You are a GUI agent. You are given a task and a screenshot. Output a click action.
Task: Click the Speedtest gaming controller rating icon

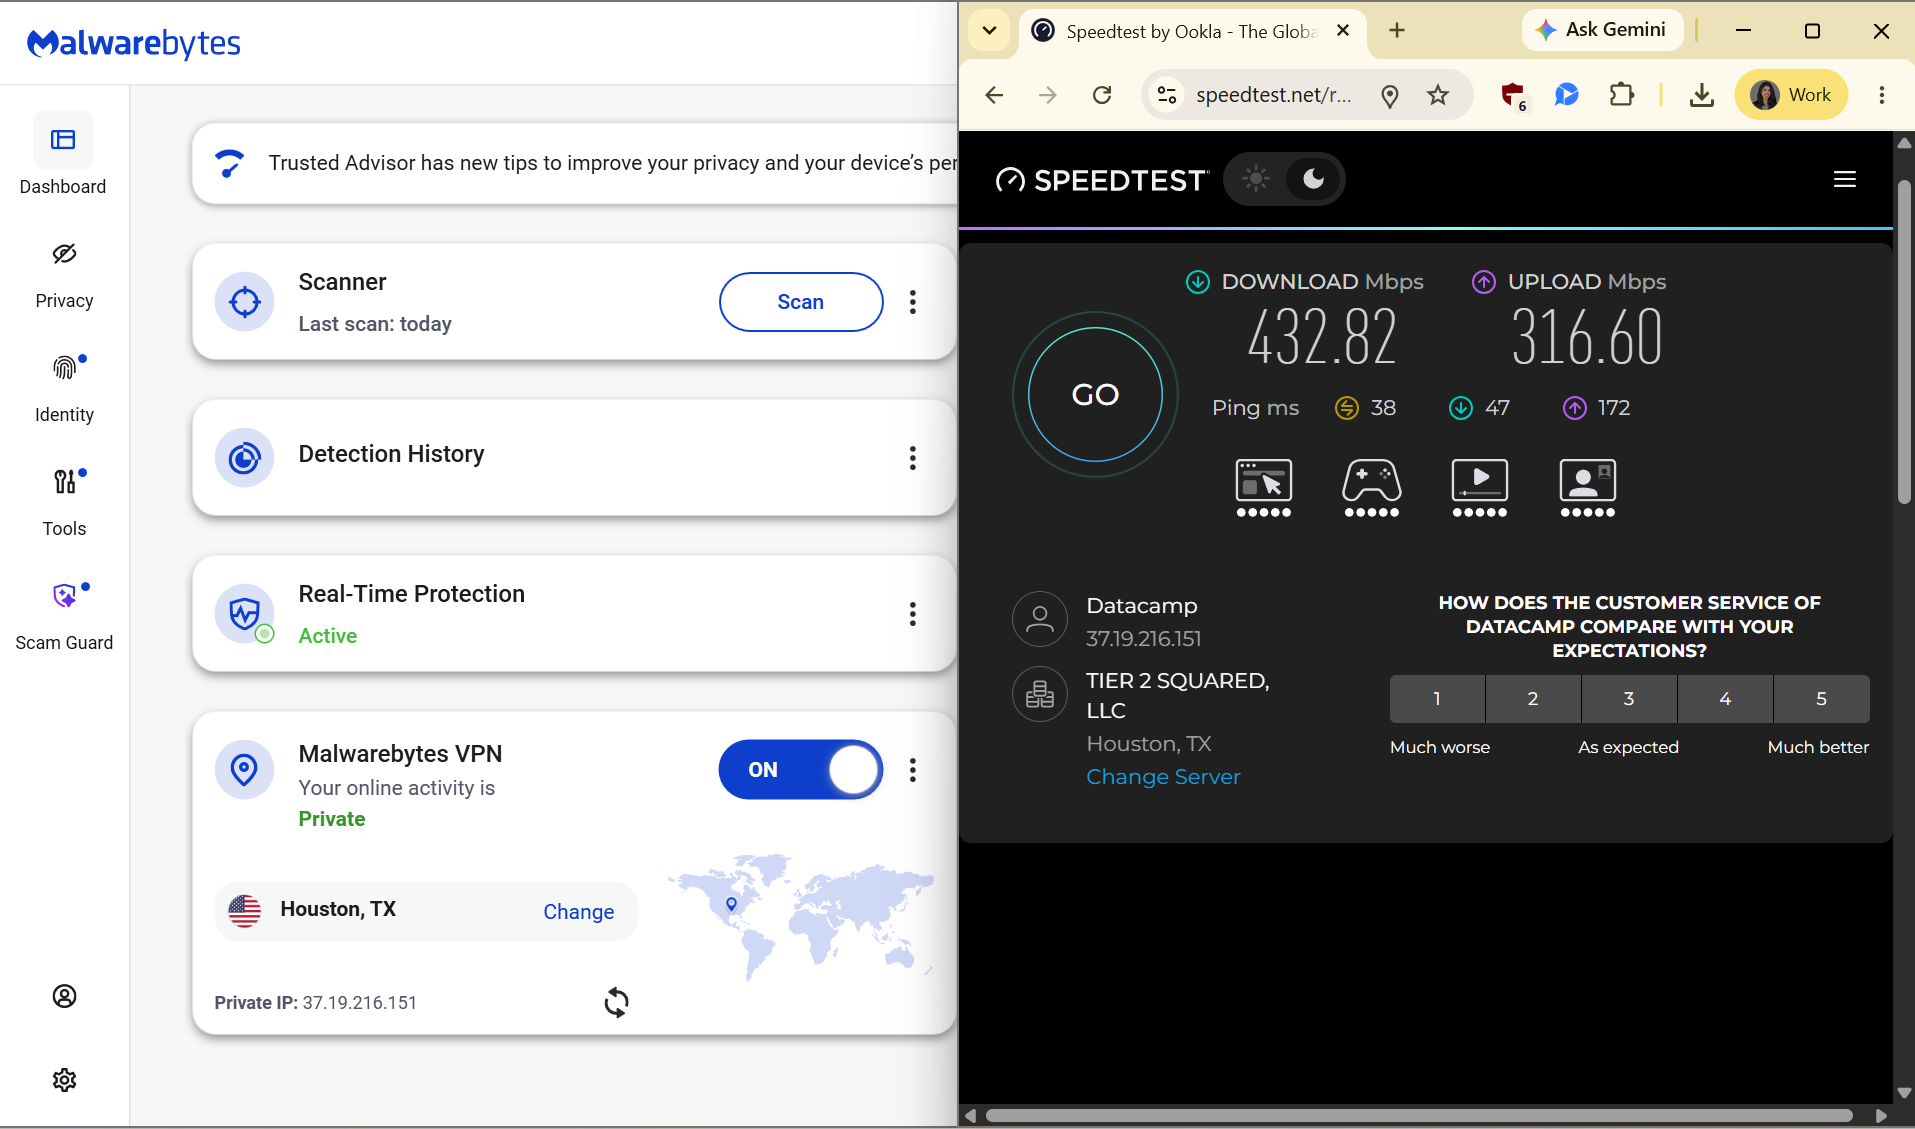[x=1372, y=487]
